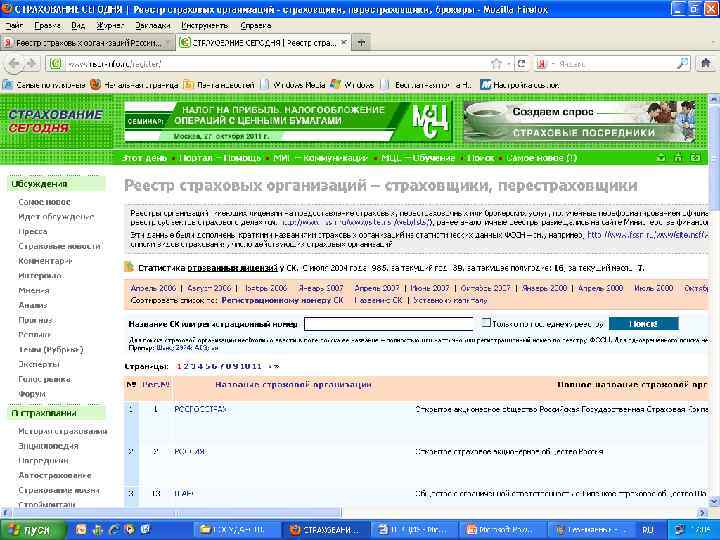Sort list by Регистрационному номеру СК
The image size is (720, 540).
tap(282, 300)
